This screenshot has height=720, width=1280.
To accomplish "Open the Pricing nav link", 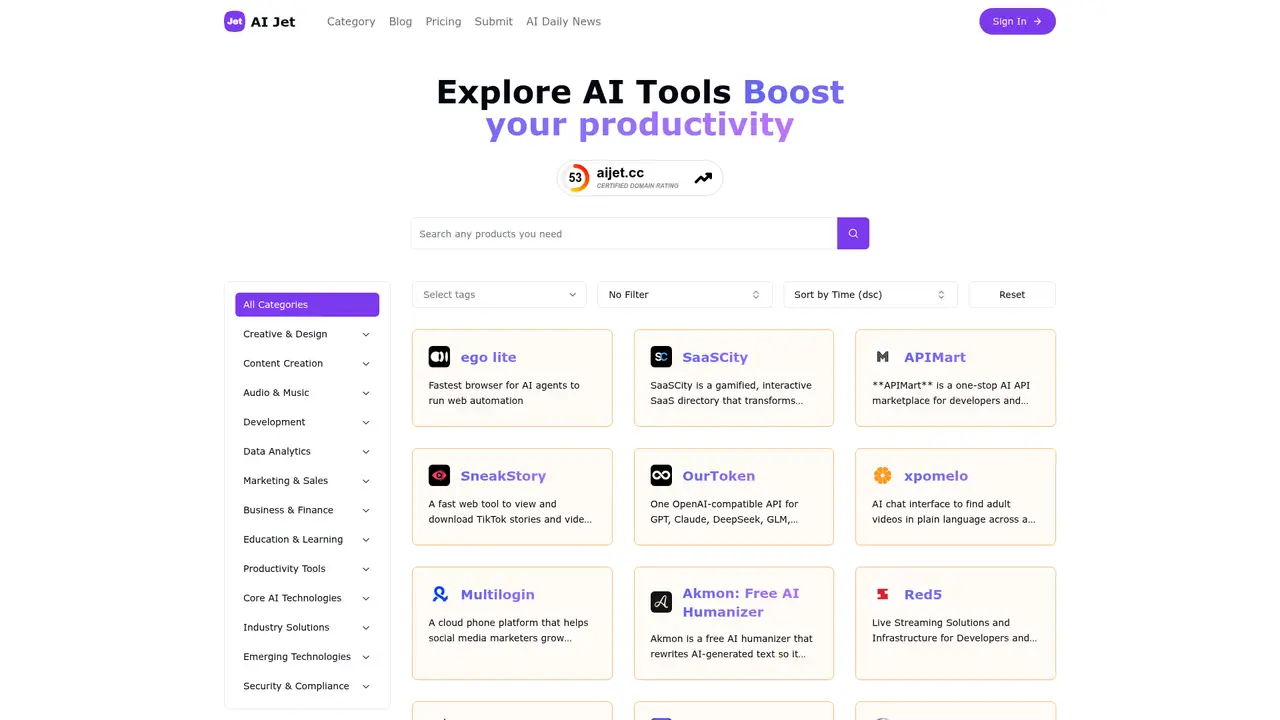I will pyautogui.click(x=443, y=22).
